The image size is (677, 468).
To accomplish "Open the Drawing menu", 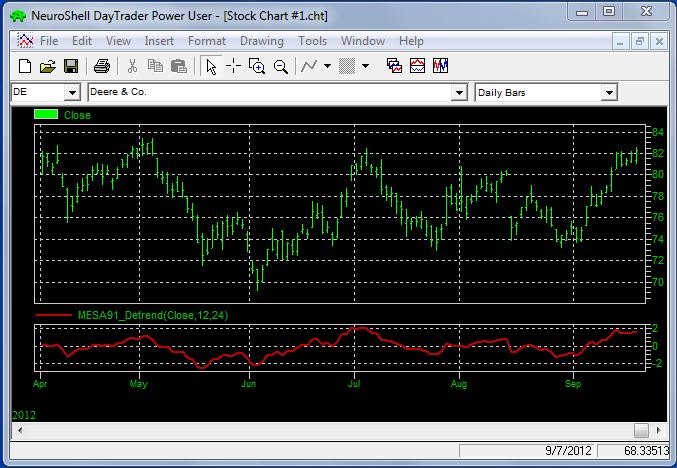I will [x=262, y=41].
